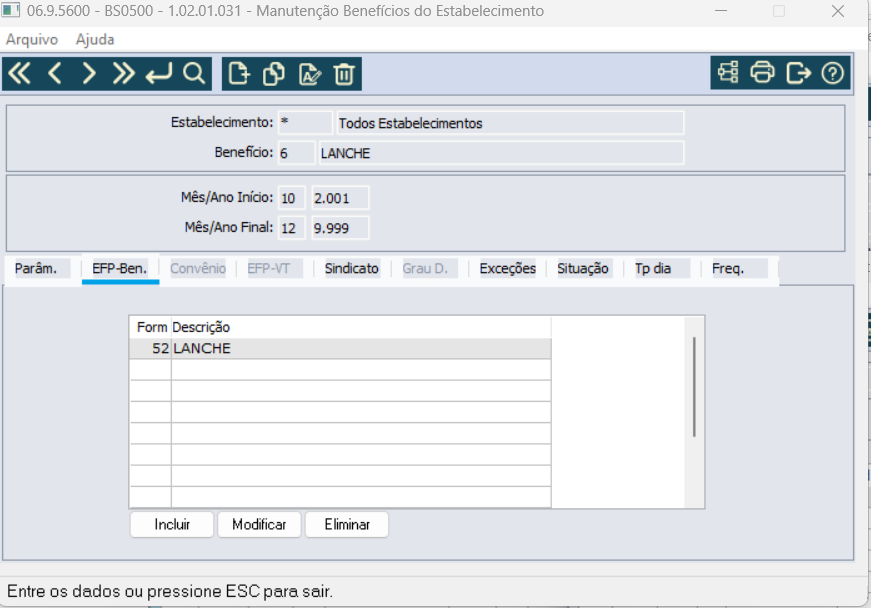Click the copy record icon
Viewport: 871px width, 608px height.
click(274, 73)
